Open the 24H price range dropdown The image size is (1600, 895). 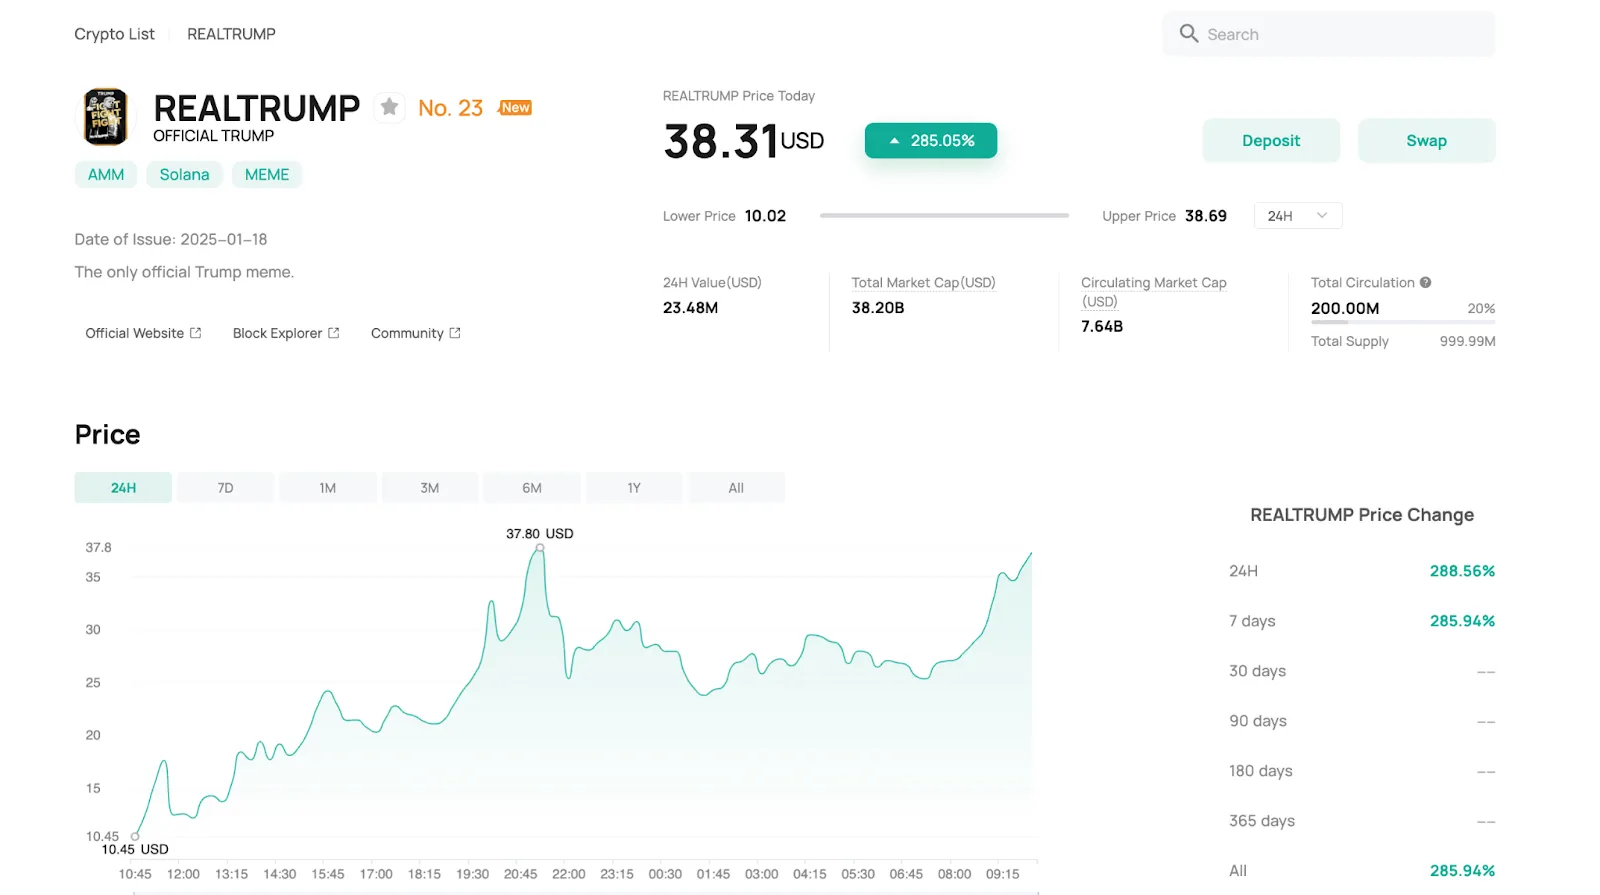tap(1298, 216)
